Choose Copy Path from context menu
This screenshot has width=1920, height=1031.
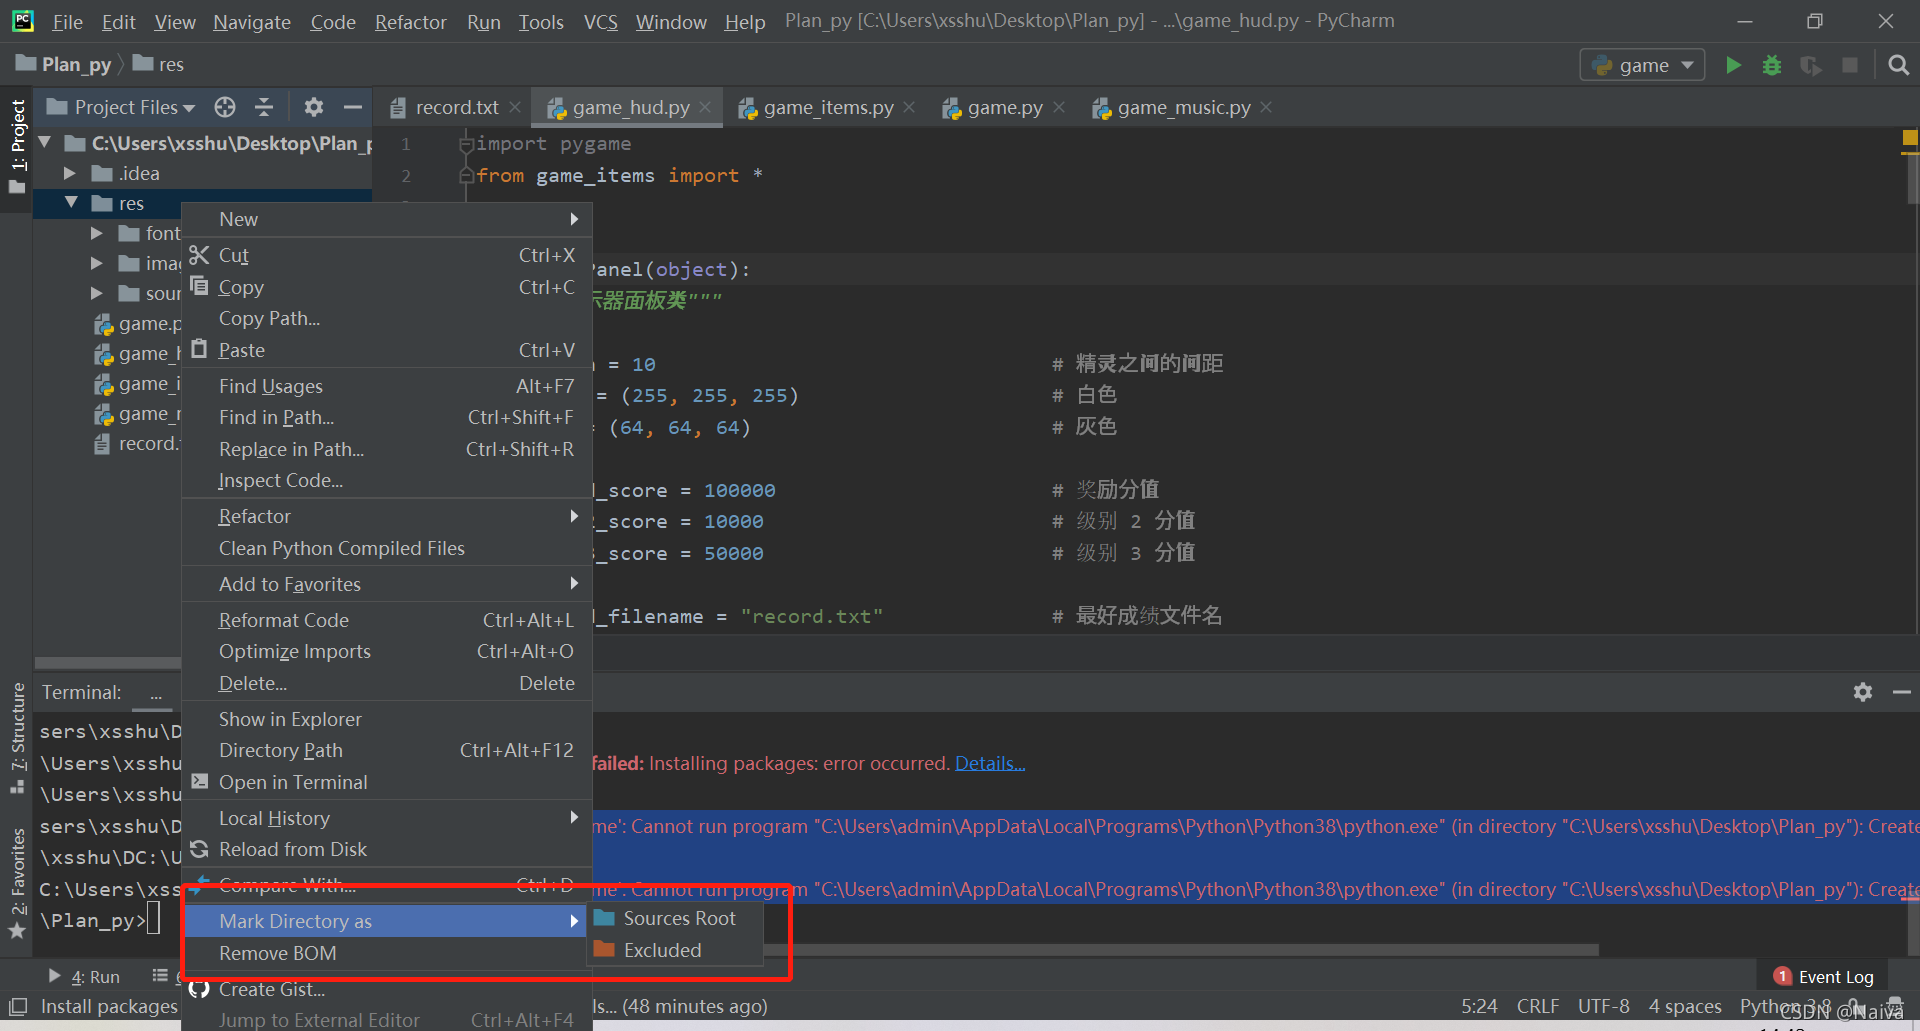(387, 318)
